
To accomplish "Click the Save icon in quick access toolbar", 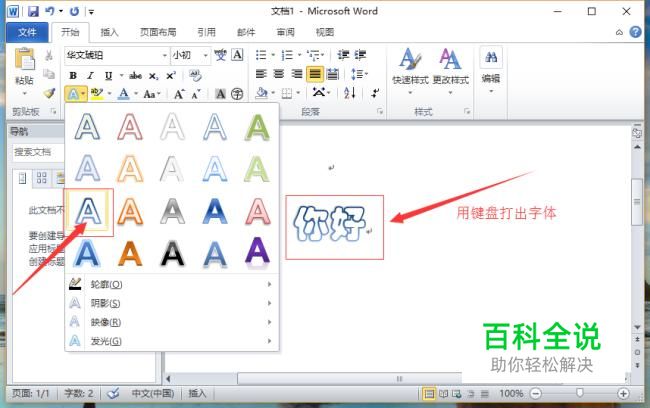I will coord(33,11).
